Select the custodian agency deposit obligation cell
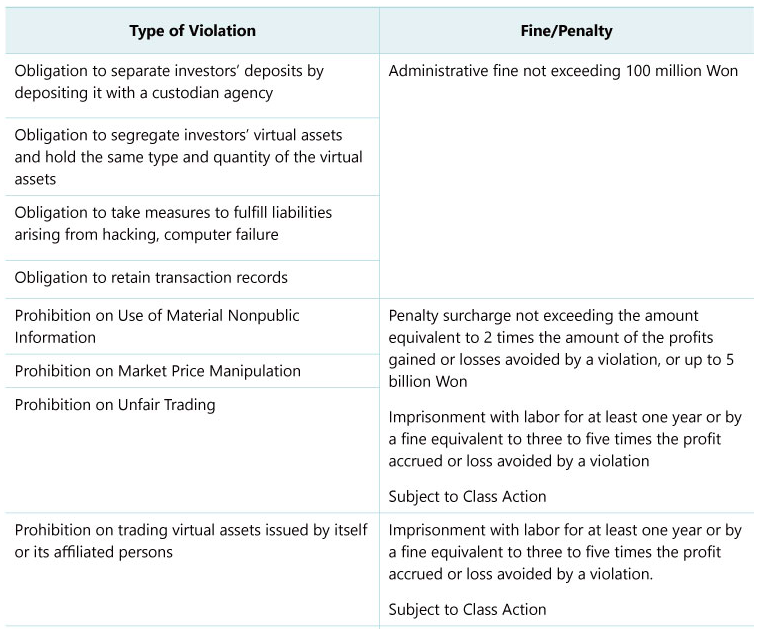The image size is (776, 629). click(x=169, y=82)
